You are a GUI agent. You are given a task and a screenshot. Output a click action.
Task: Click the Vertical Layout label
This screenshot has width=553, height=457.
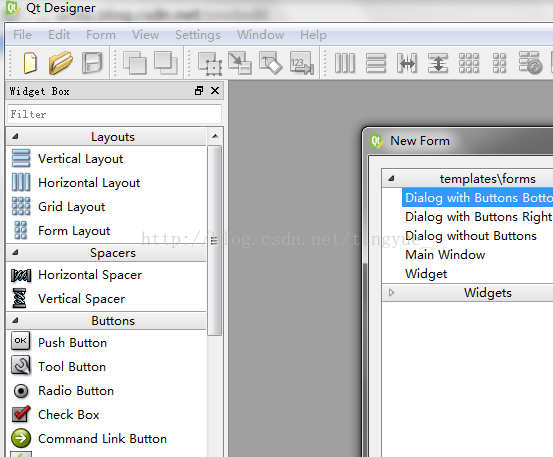pyautogui.click(x=80, y=159)
